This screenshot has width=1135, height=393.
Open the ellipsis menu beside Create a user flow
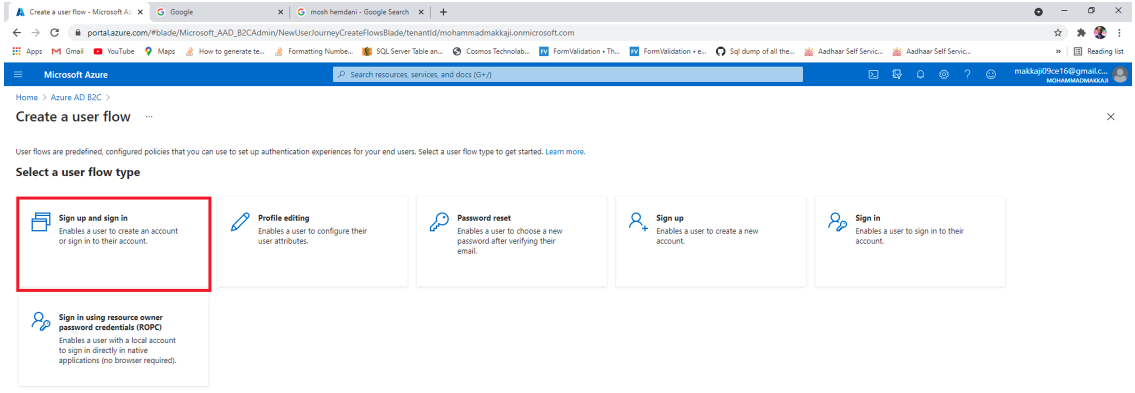149,117
